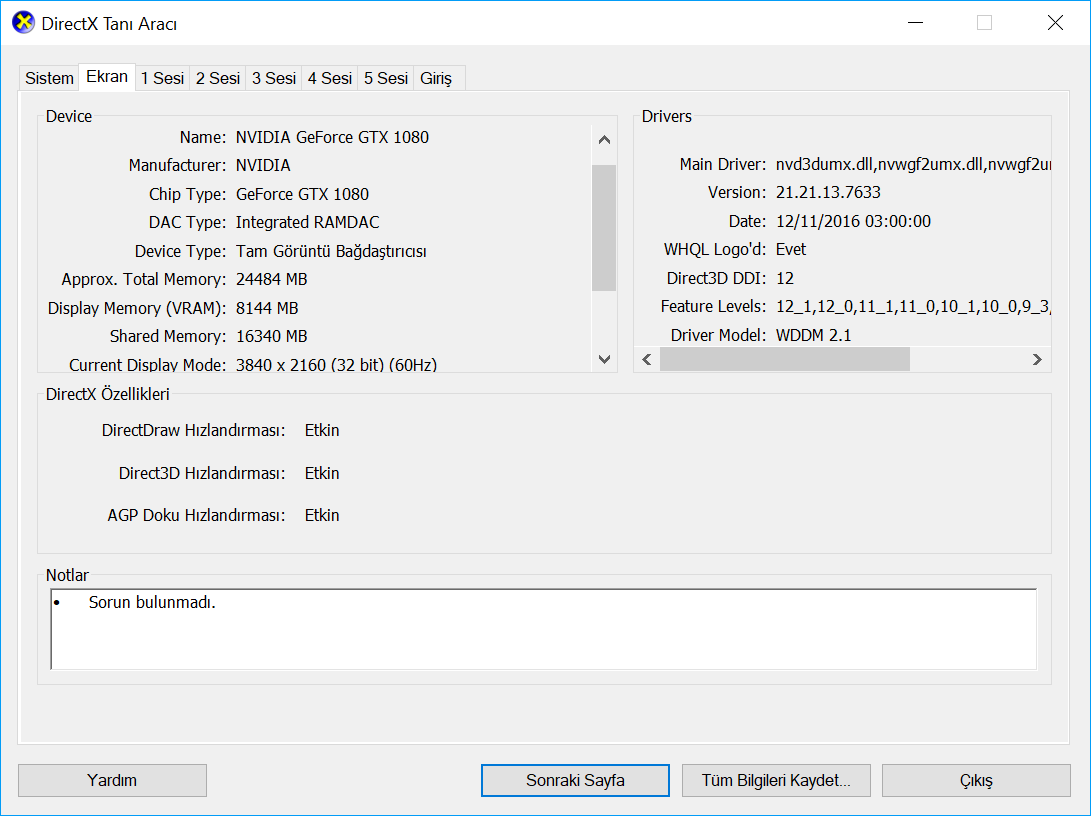Click the driver version 21.21.13.7633

(828, 193)
